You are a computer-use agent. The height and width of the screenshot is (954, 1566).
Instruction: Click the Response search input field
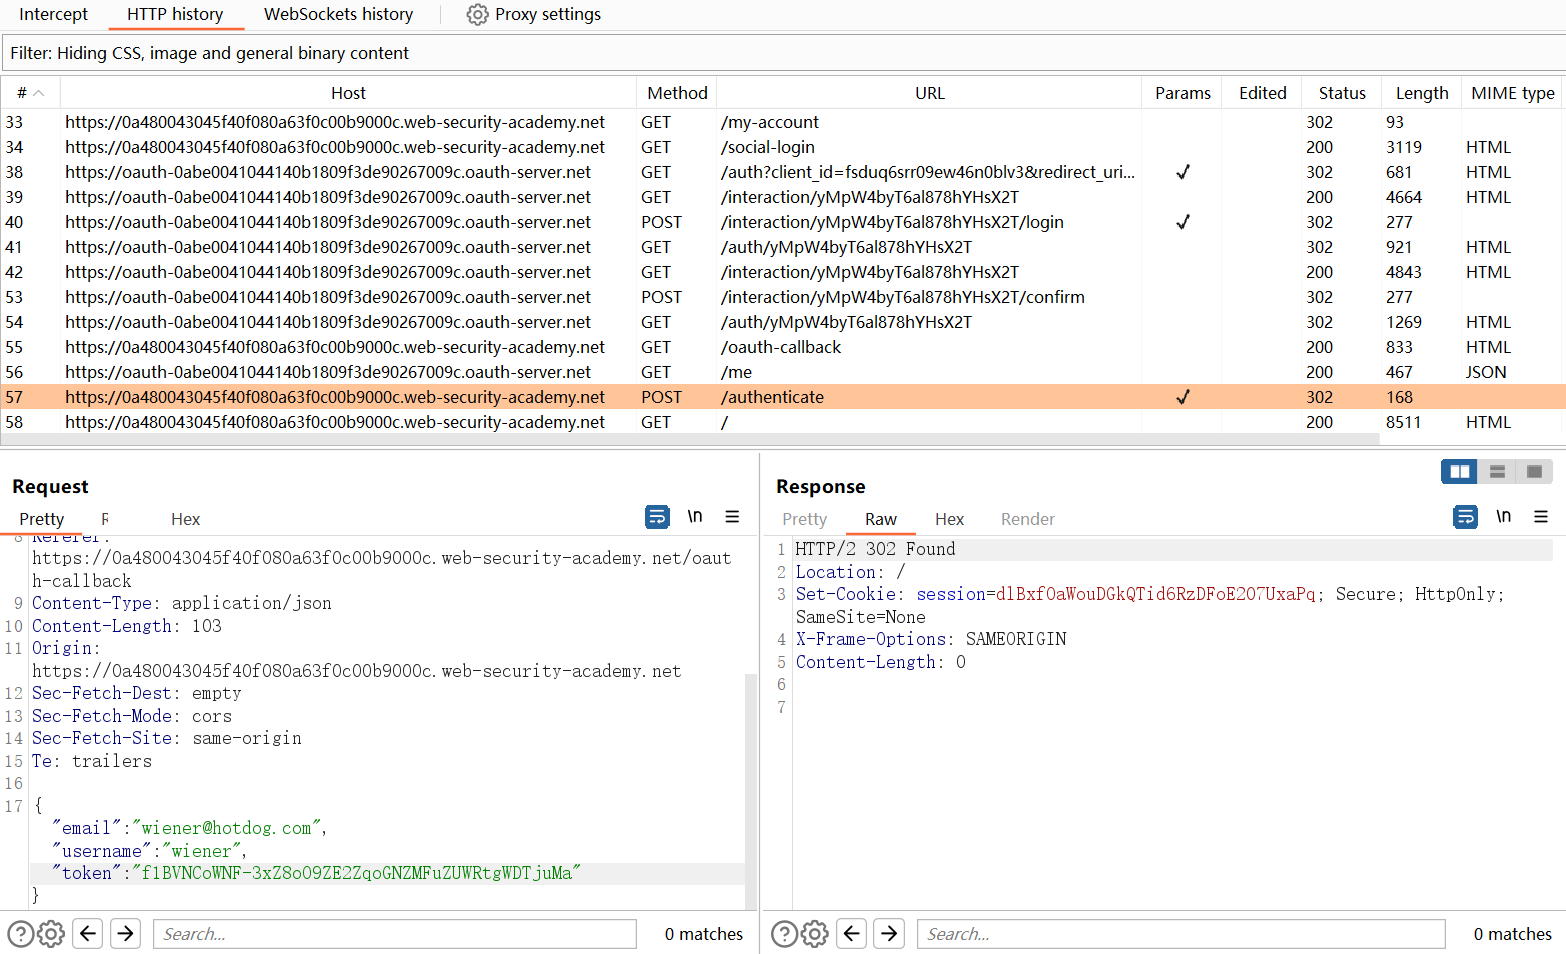1180,934
